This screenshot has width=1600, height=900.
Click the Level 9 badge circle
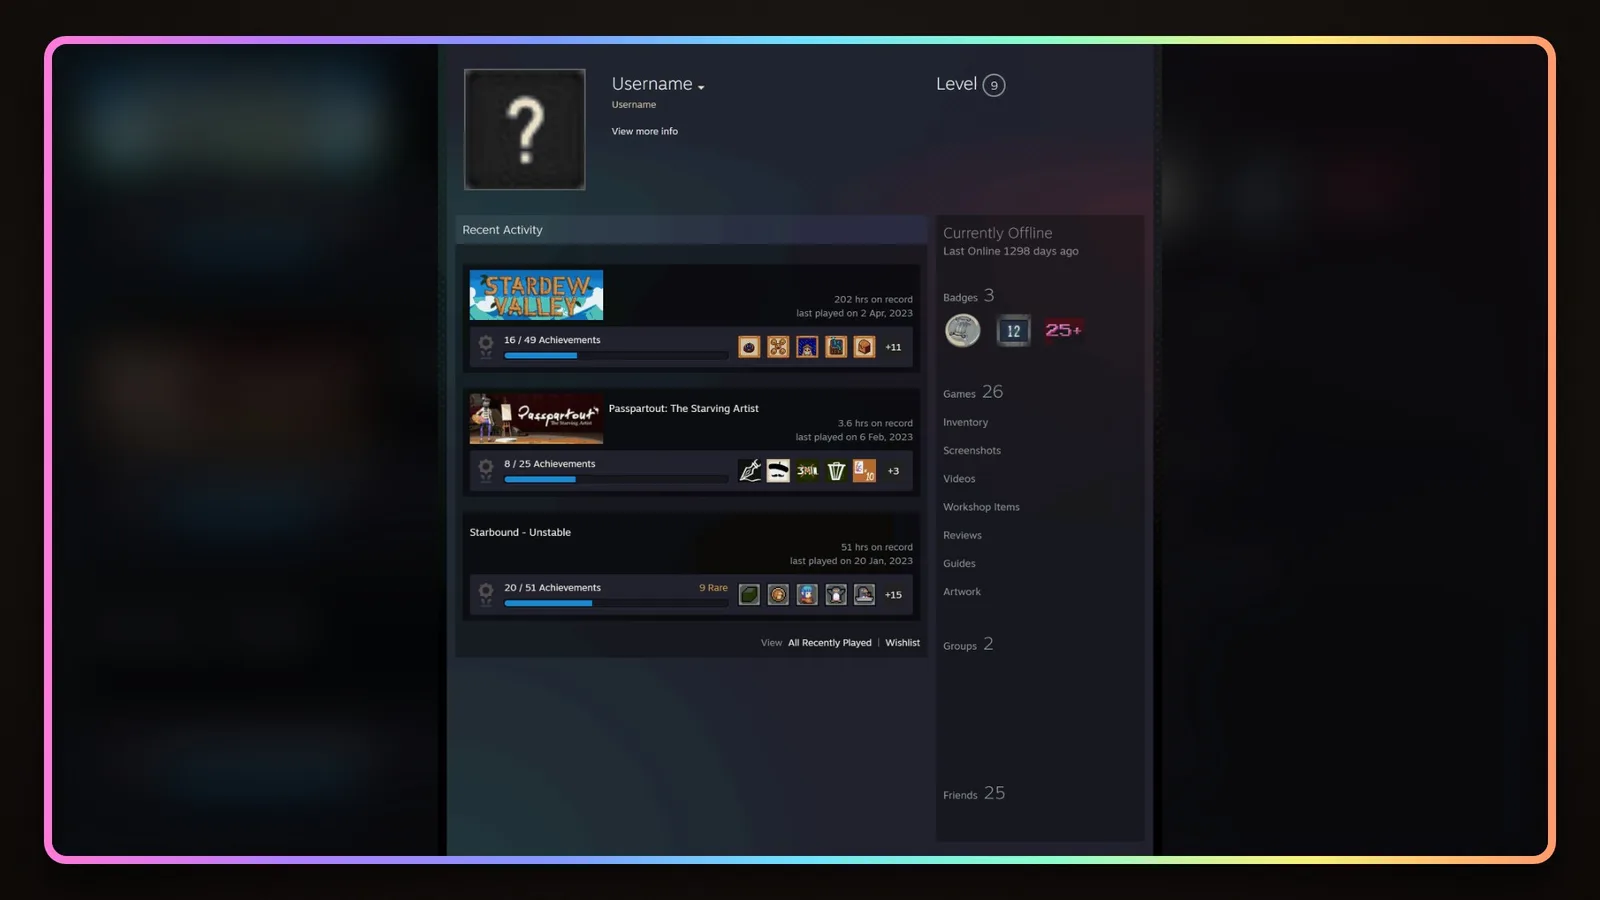pyautogui.click(x=994, y=85)
